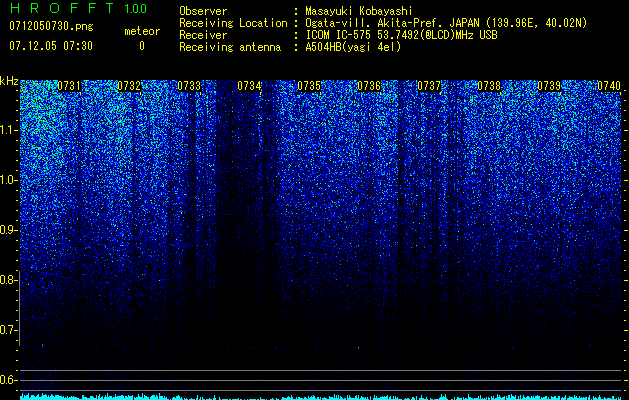This screenshot has height=400, width=629.
Task: Click the meteor label
Action: (142, 31)
